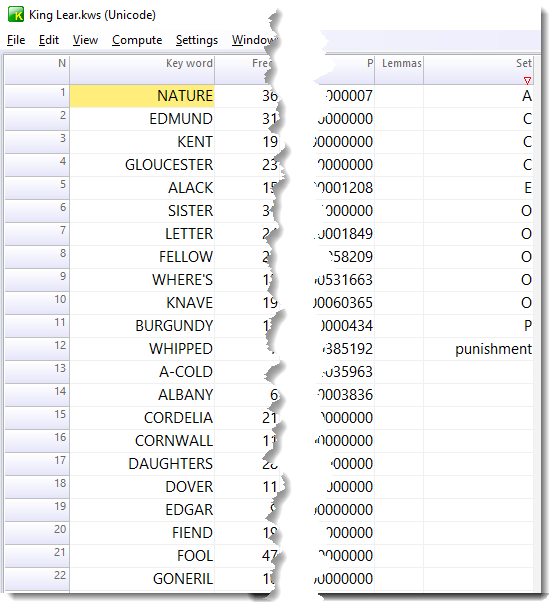
Task: Sort by the N column header
Action: tap(37, 69)
